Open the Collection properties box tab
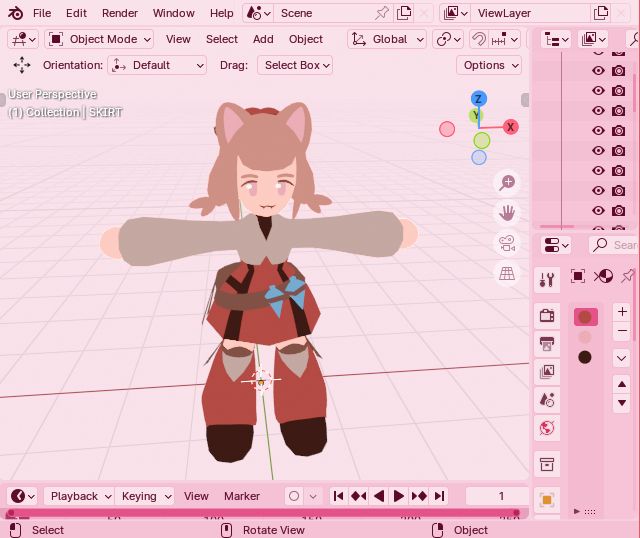 (547, 464)
